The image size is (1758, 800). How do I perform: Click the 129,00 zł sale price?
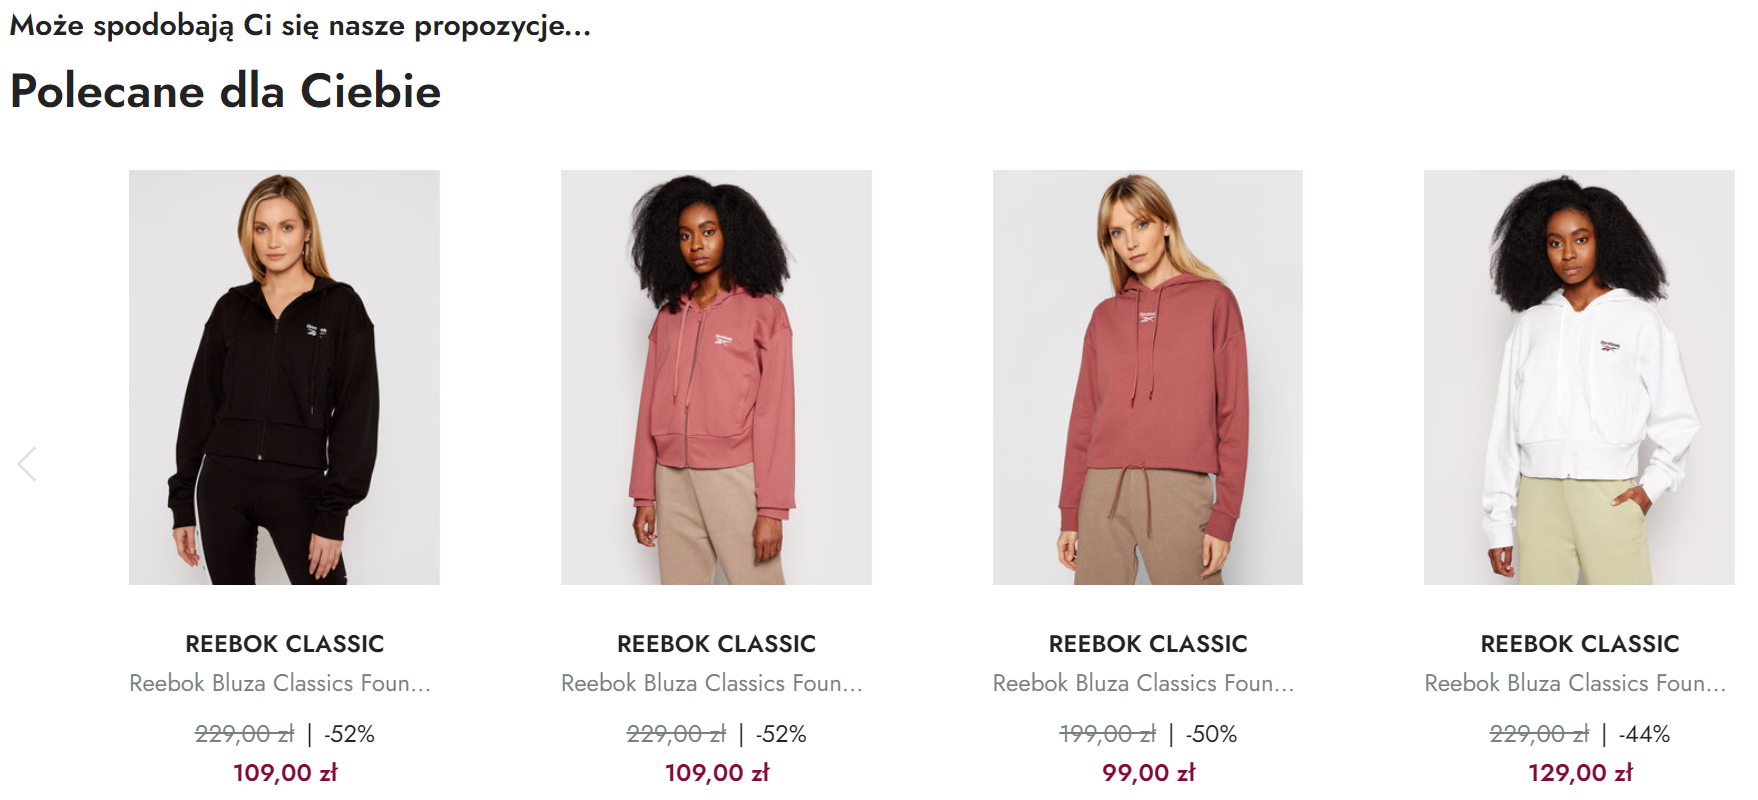tap(1580, 773)
